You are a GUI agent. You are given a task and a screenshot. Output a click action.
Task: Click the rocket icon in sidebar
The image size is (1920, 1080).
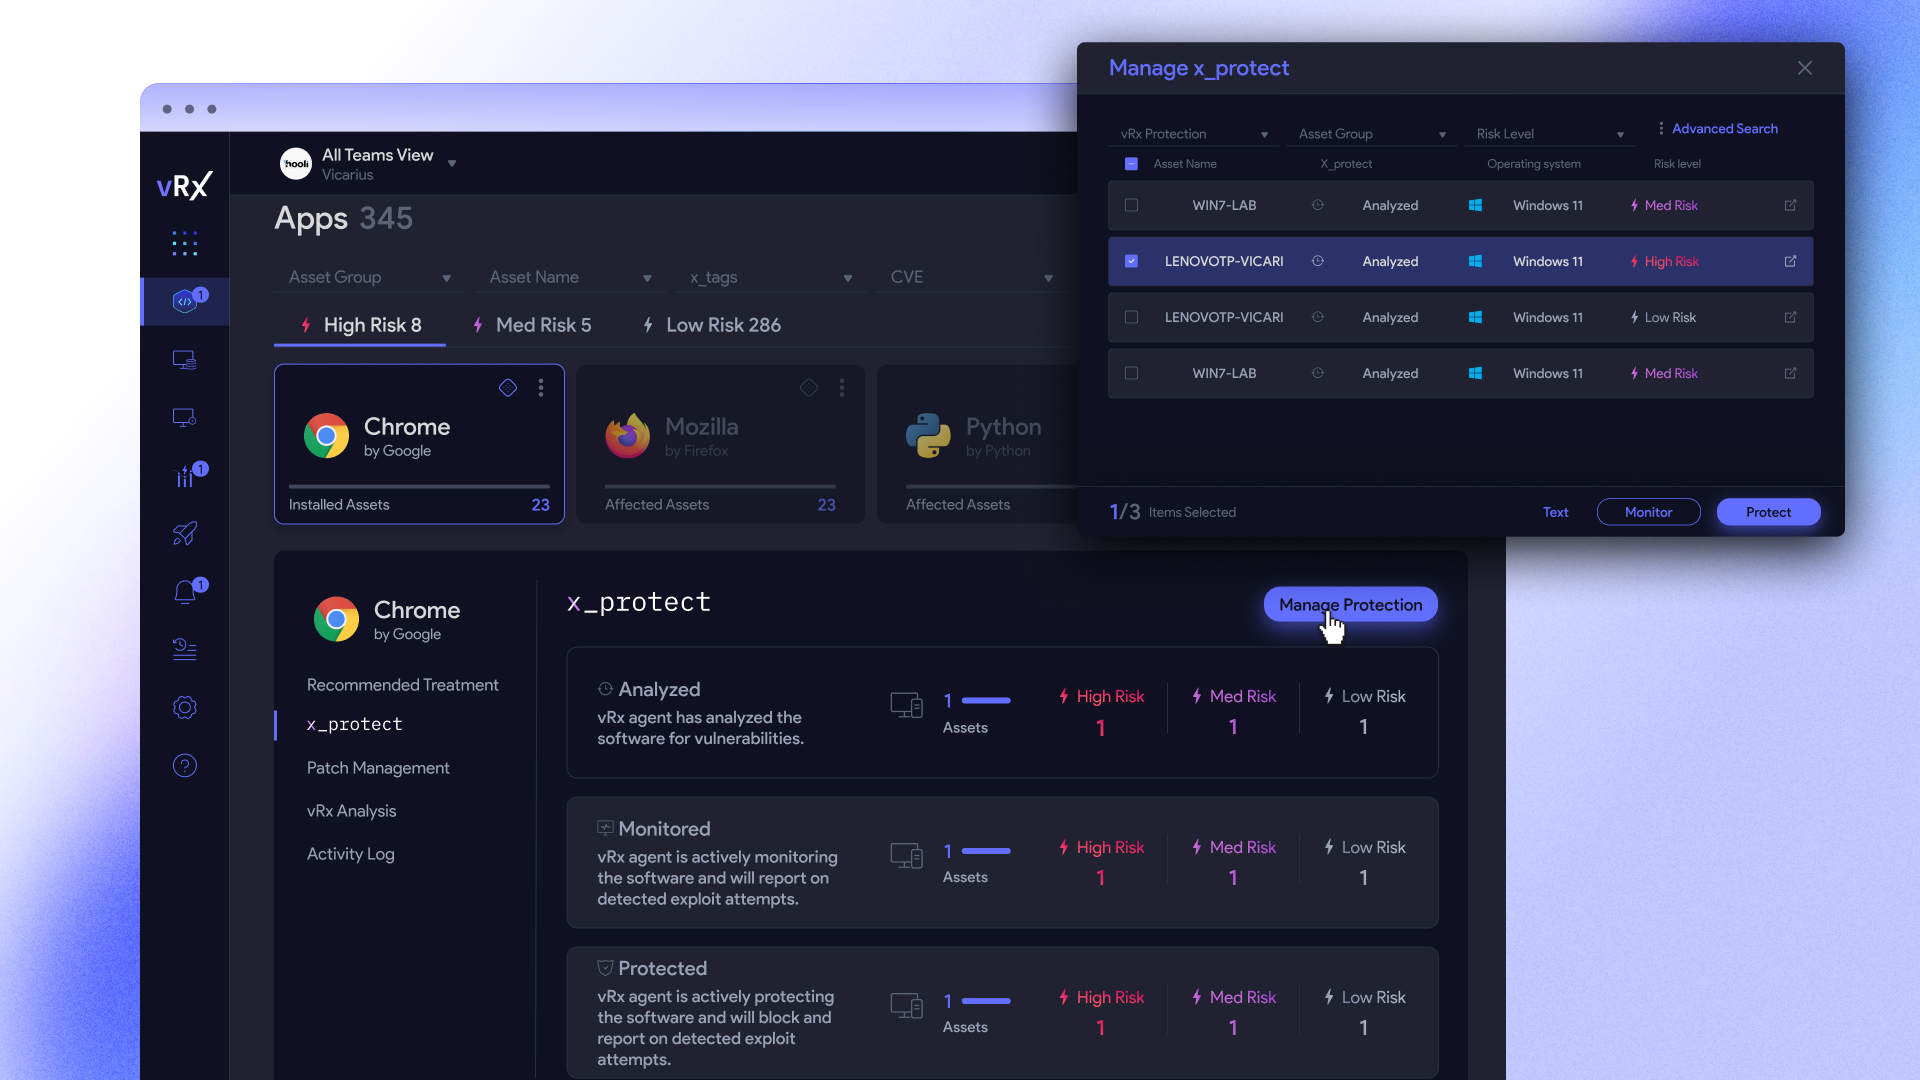(x=185, y=533)
